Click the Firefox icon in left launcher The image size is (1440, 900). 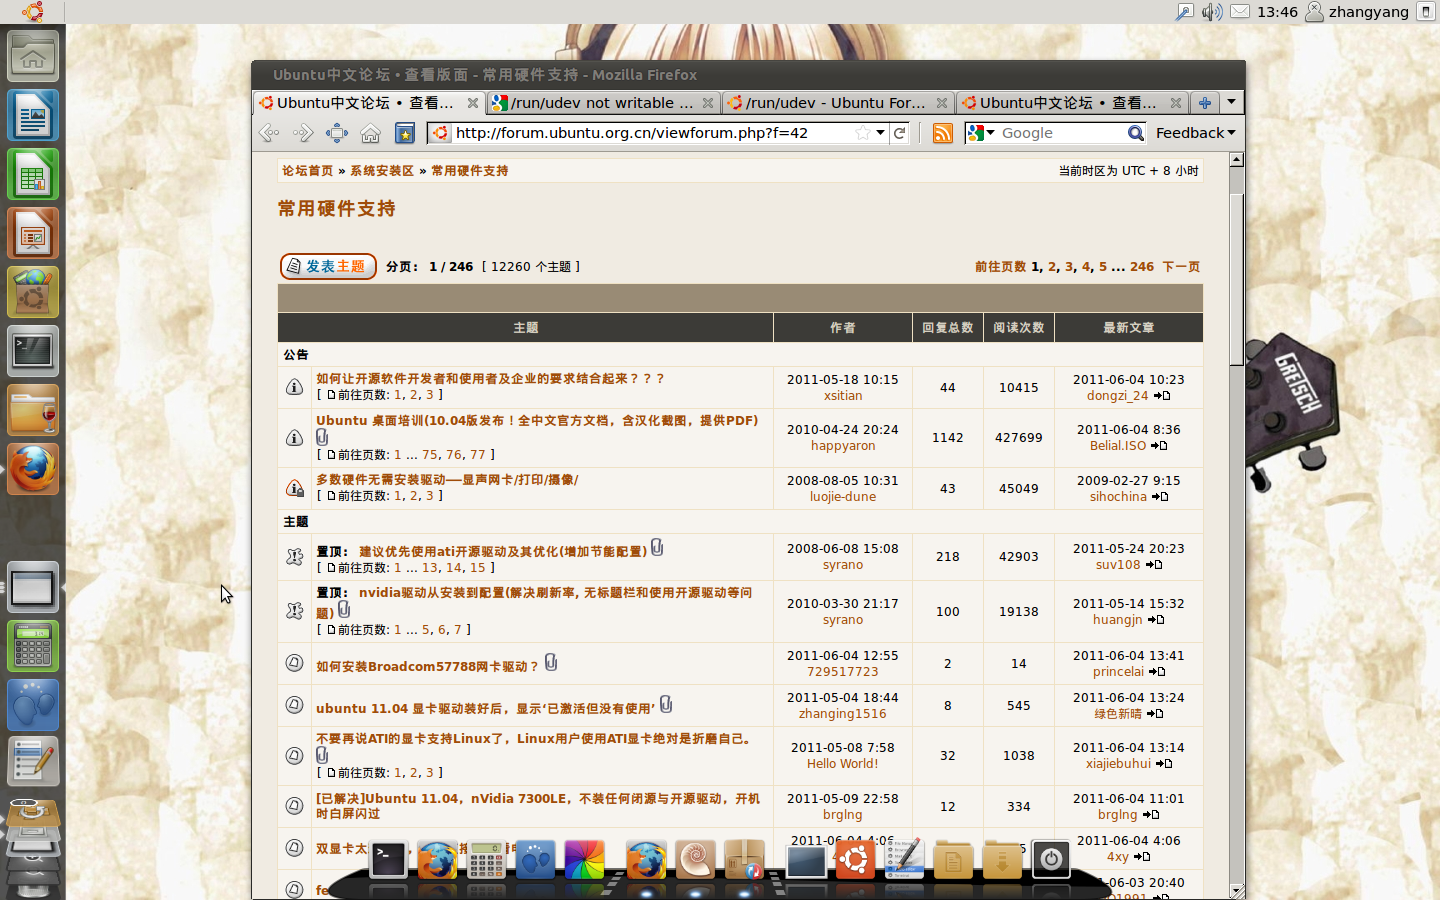pyautogui.click(x=33, y=469)
